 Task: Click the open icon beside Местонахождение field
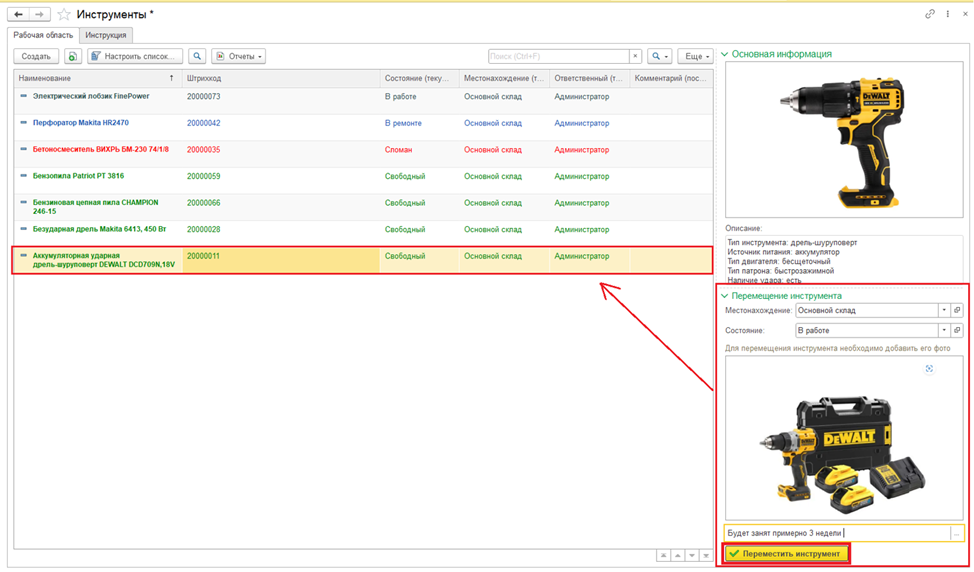957,310
